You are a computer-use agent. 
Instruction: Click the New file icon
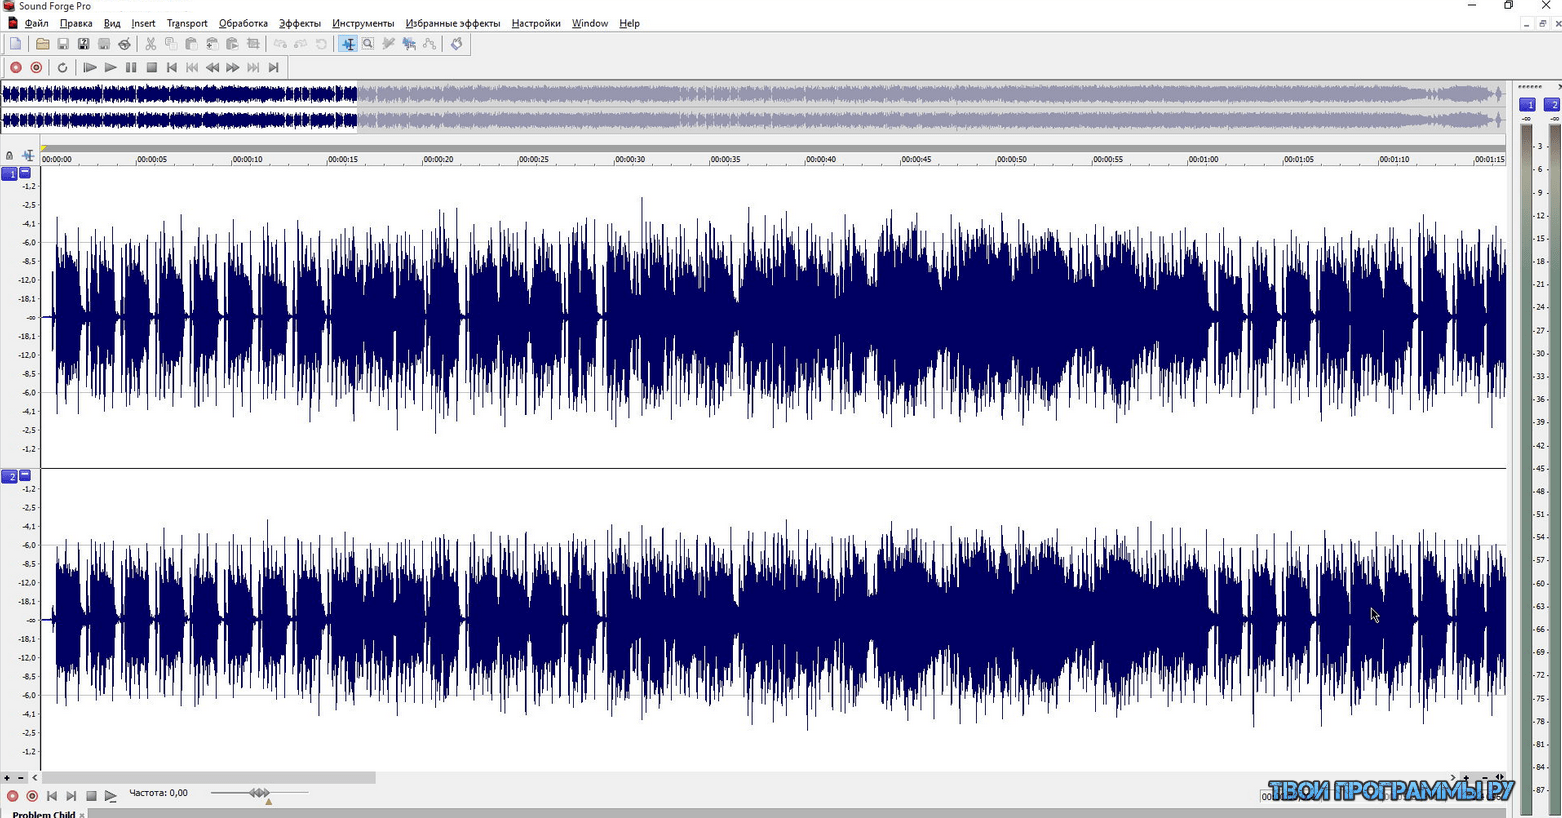point(15,44)
